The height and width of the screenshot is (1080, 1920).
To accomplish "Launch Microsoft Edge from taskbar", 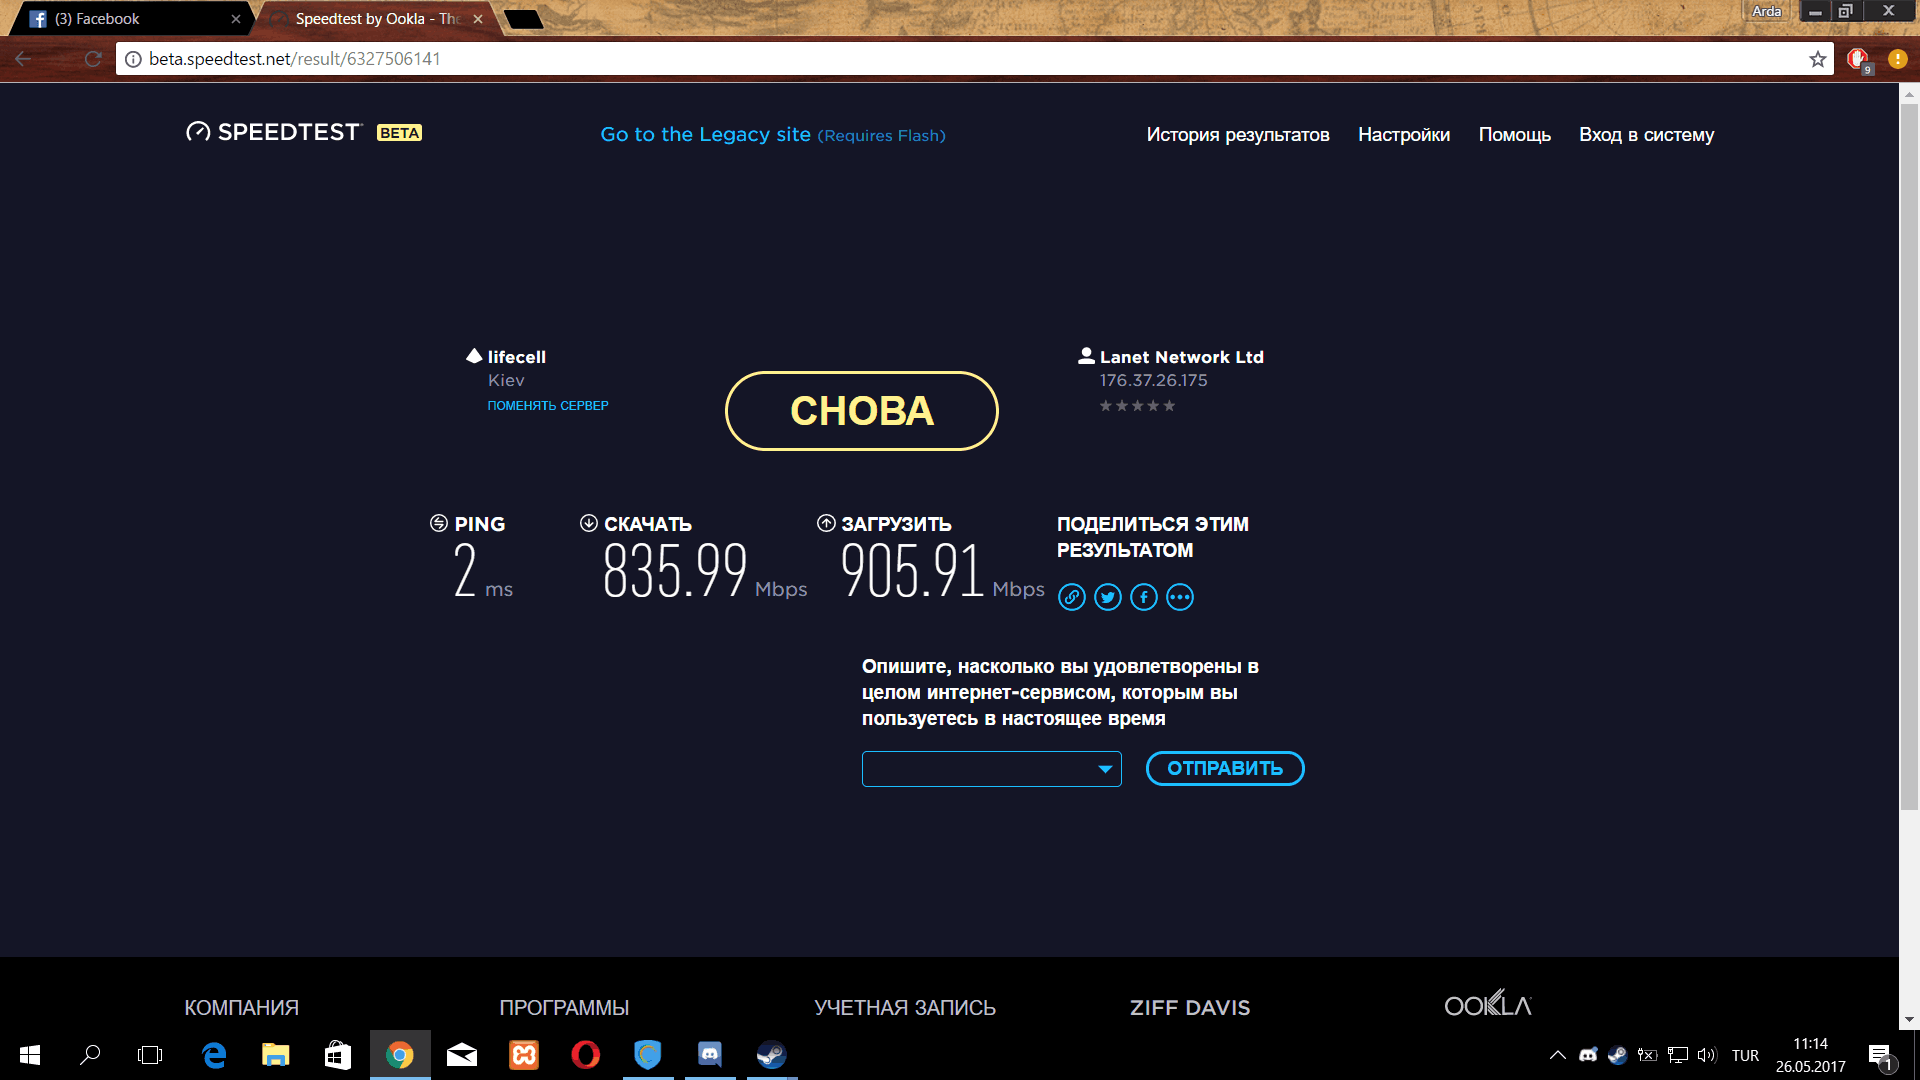I will (x=214, y=1055).
